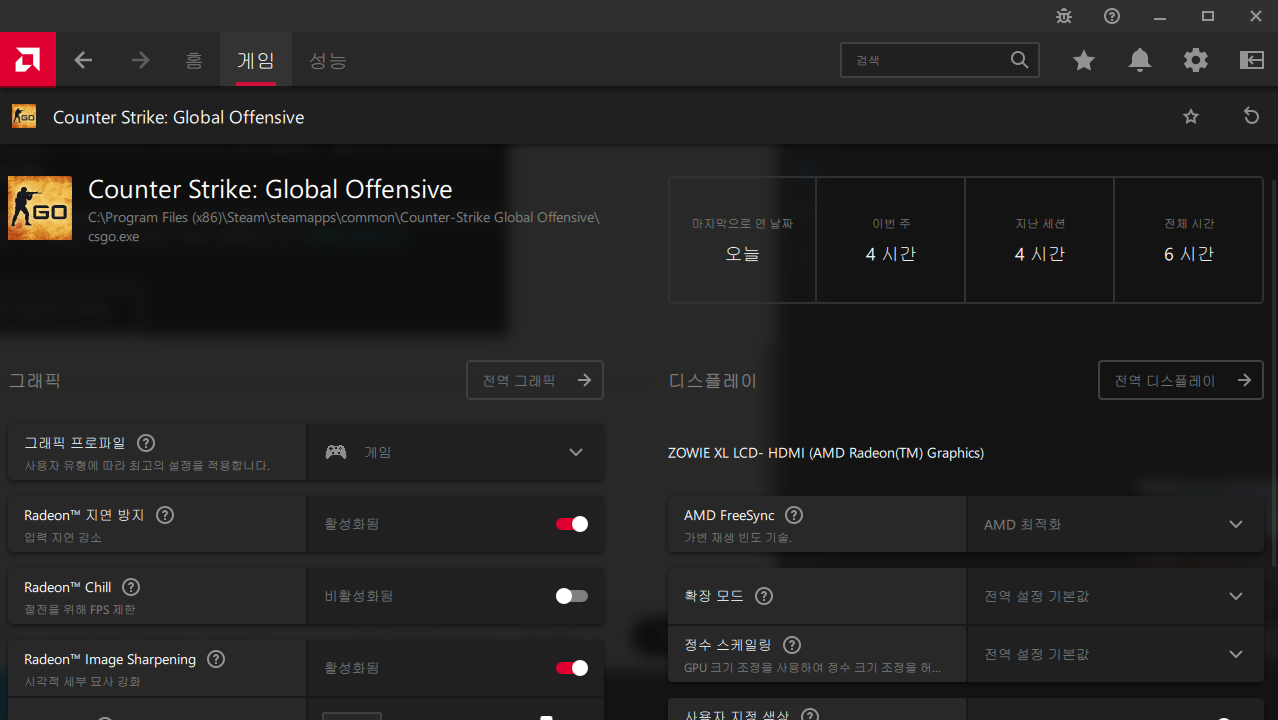Disable Radeon 지연 방지 toggle
Image resolution: width=1278 pixels, height=720 pixels.
pos(572,524)
